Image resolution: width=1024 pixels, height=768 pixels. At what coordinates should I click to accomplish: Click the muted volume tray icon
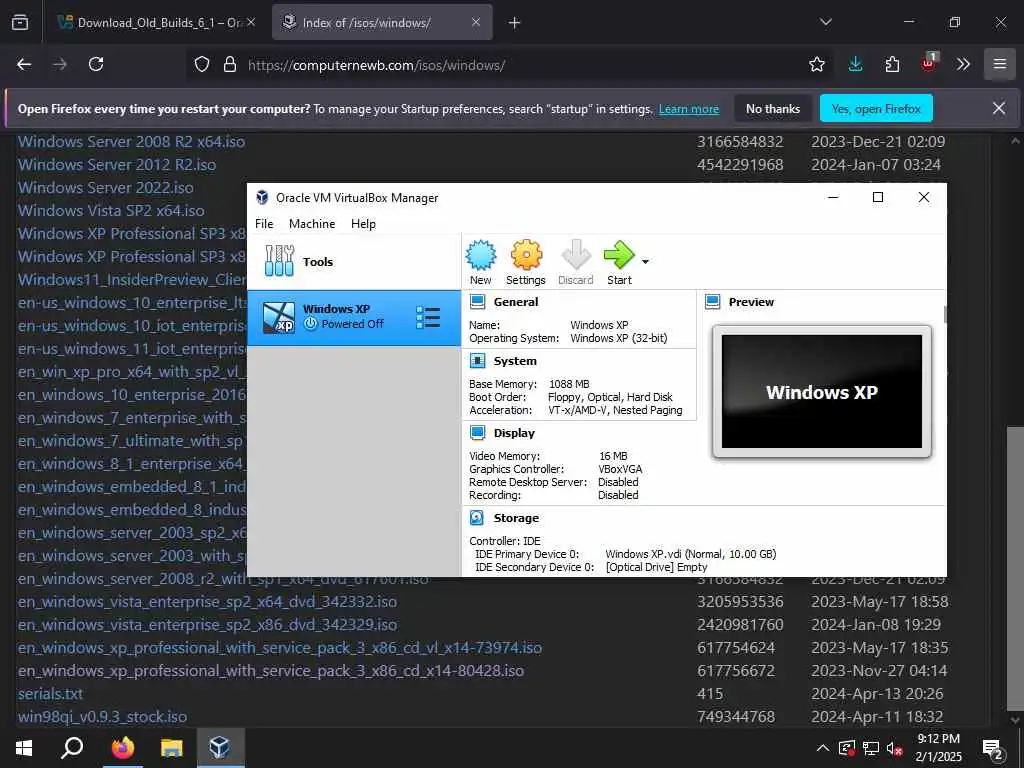[894, 748]
